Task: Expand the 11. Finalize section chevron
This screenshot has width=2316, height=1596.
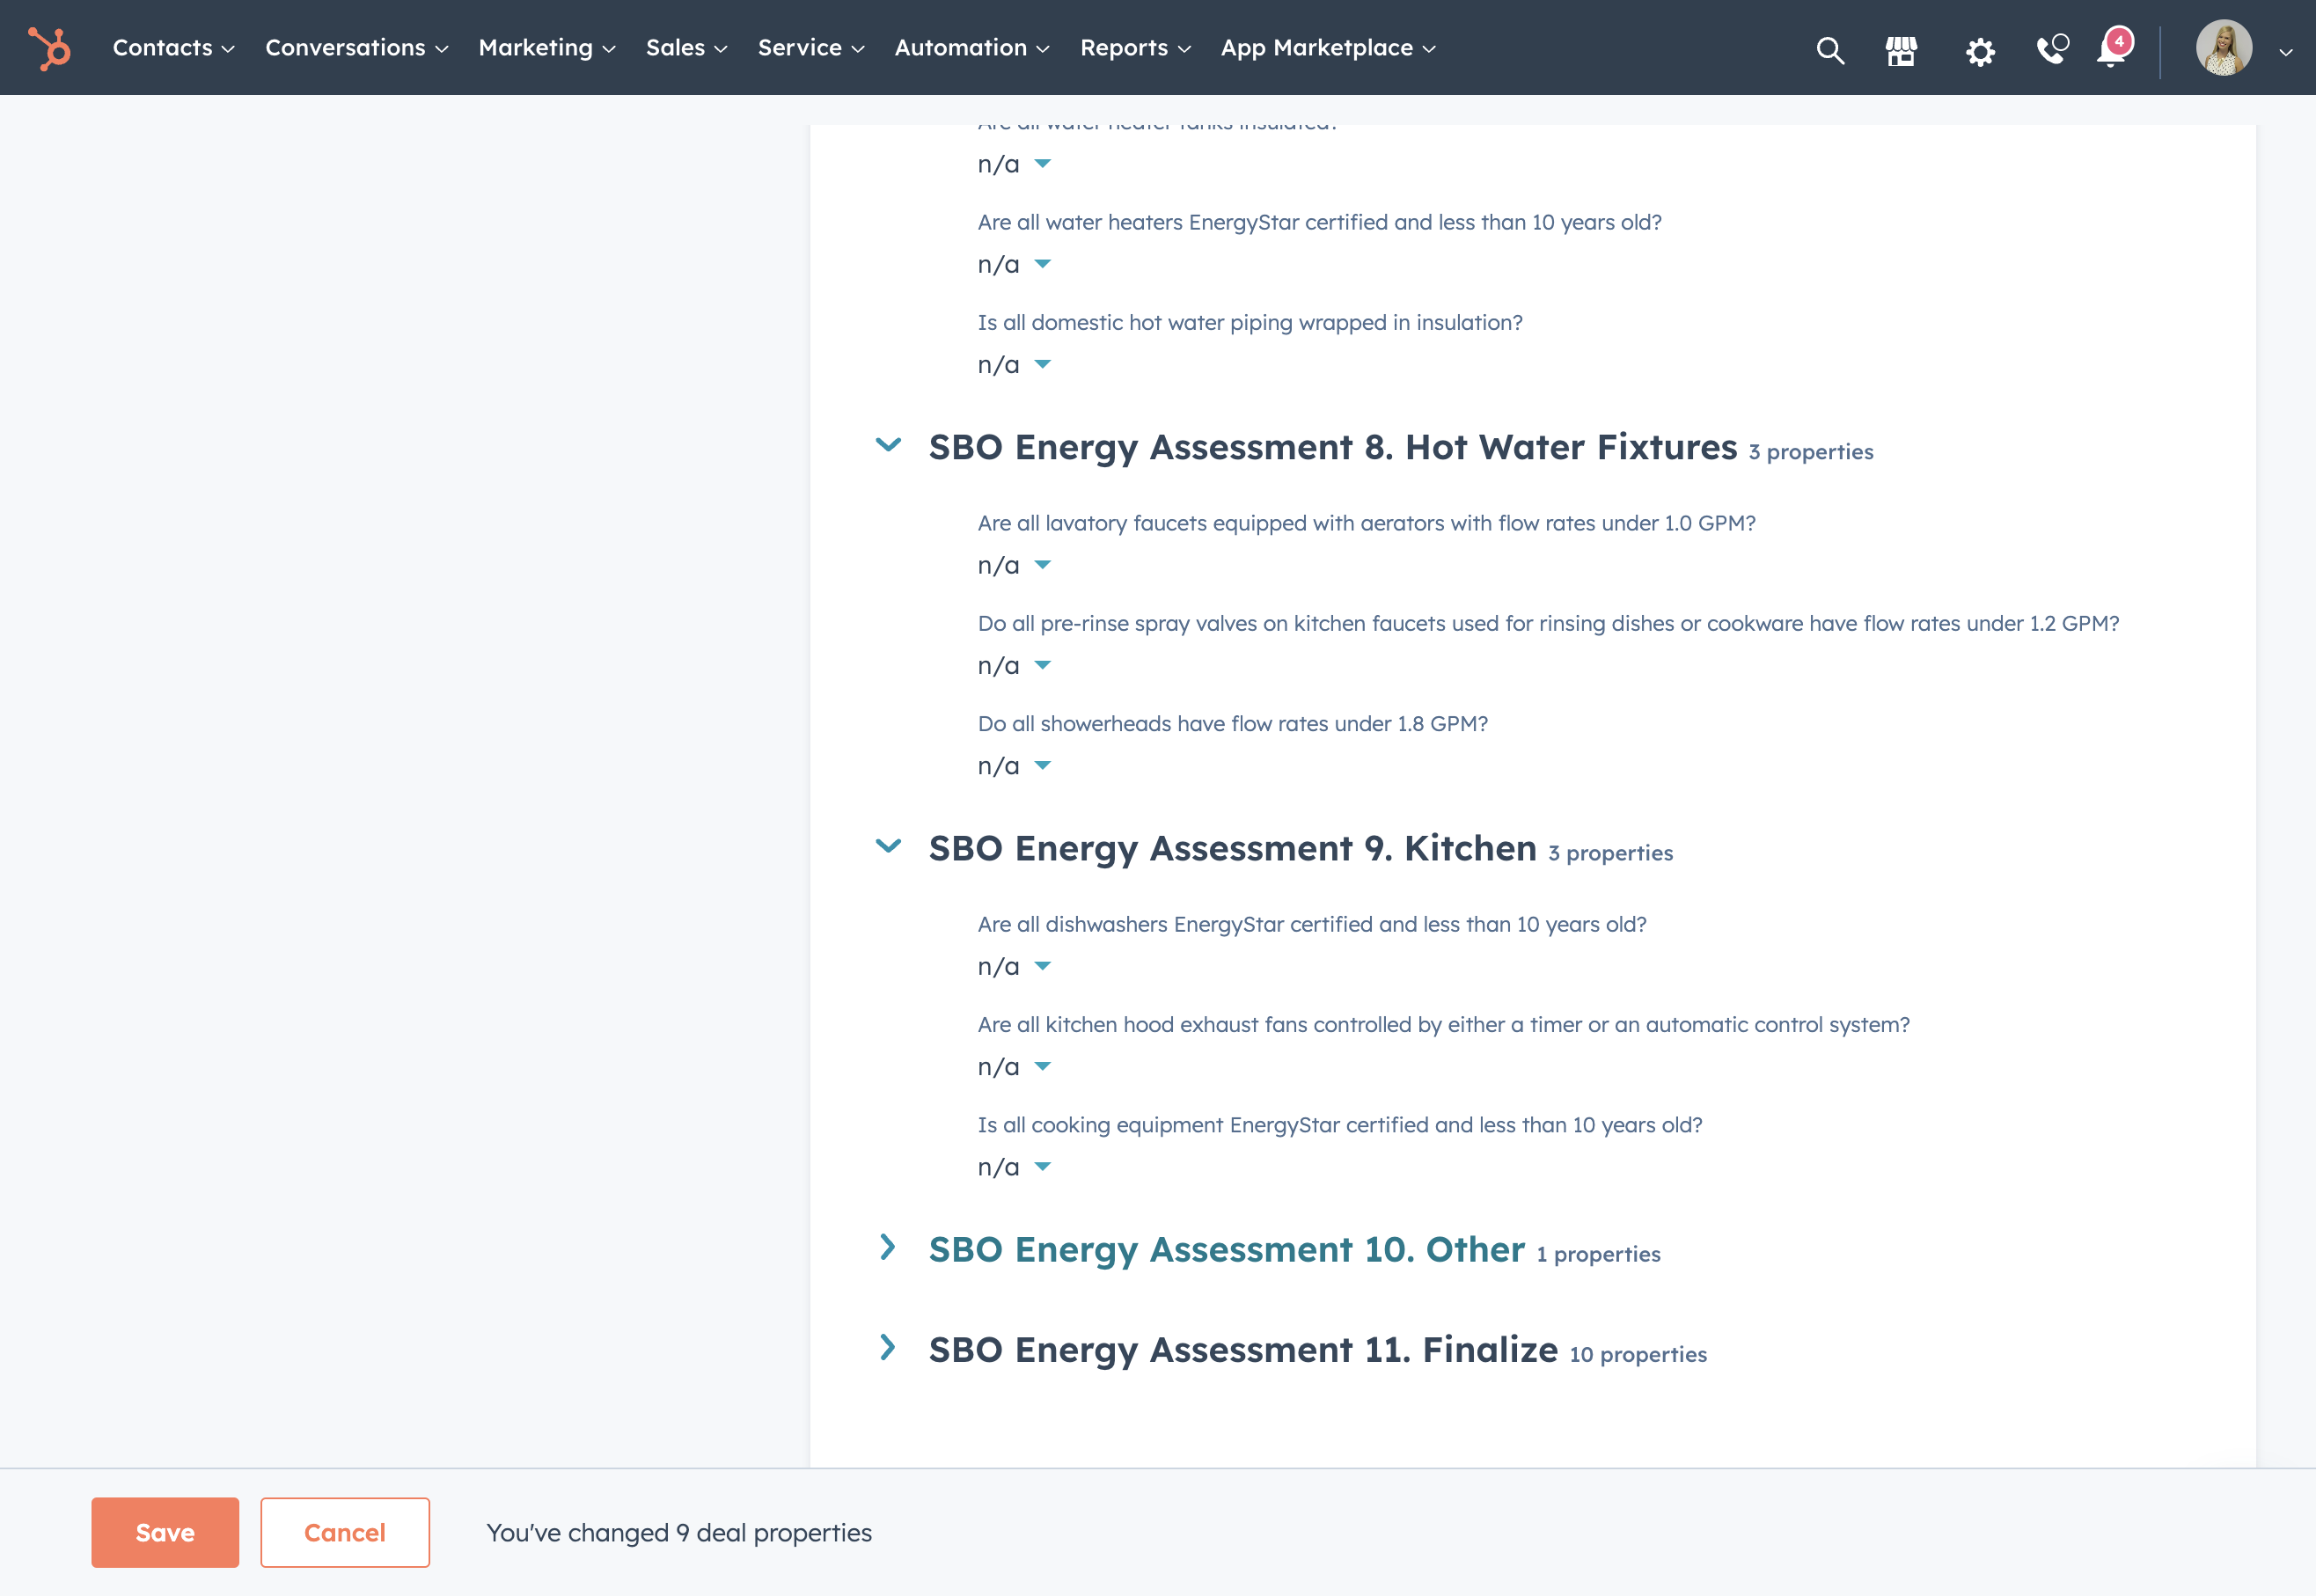Action: [x=887, y=1347]
